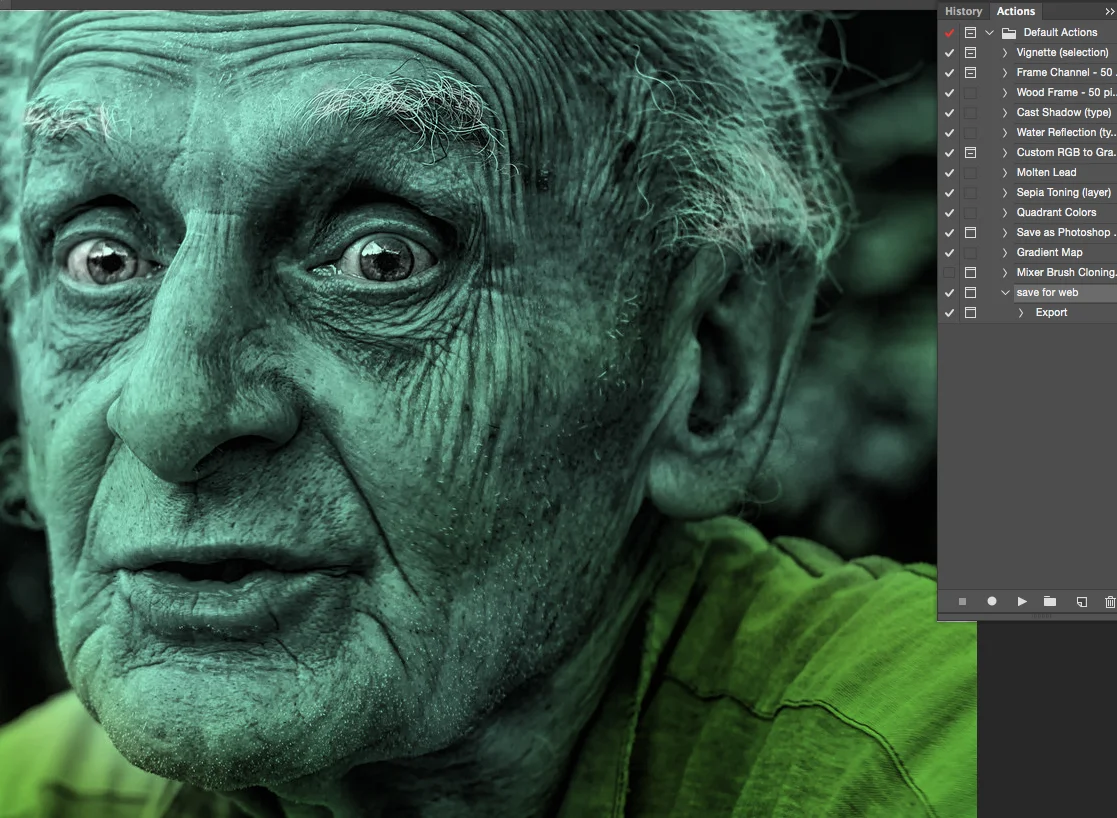Viewport: 1117px width, 818px height.
Task: Collapse the Default Actions set chevron
Action: pos(989,33)
